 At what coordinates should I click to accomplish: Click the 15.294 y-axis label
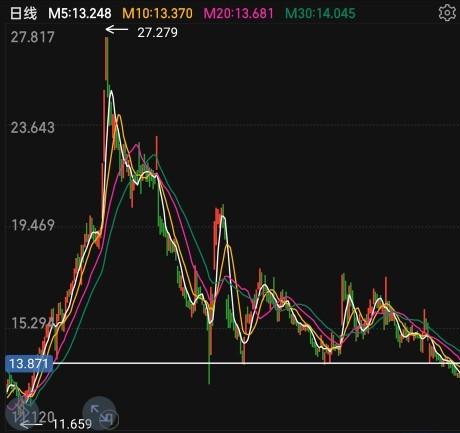tap(32, 323)
